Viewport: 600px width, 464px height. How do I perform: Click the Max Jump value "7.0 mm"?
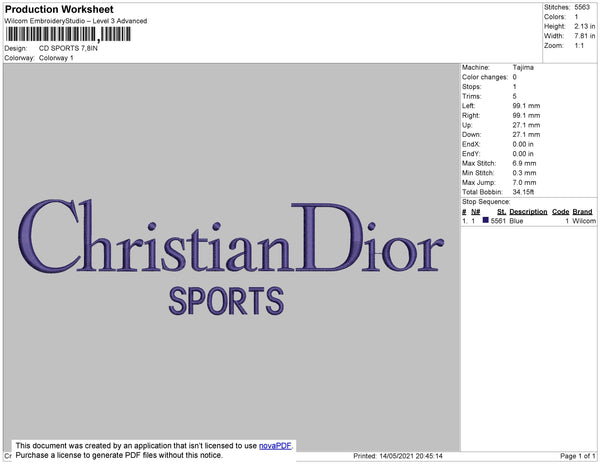[x=524, y=182]
